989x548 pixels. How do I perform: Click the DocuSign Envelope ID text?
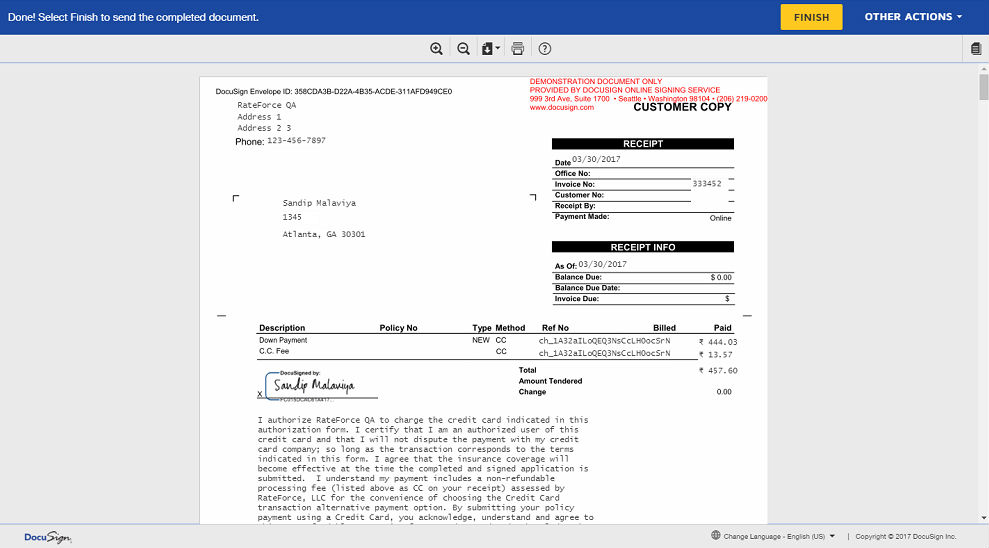[x=334, y=91]
